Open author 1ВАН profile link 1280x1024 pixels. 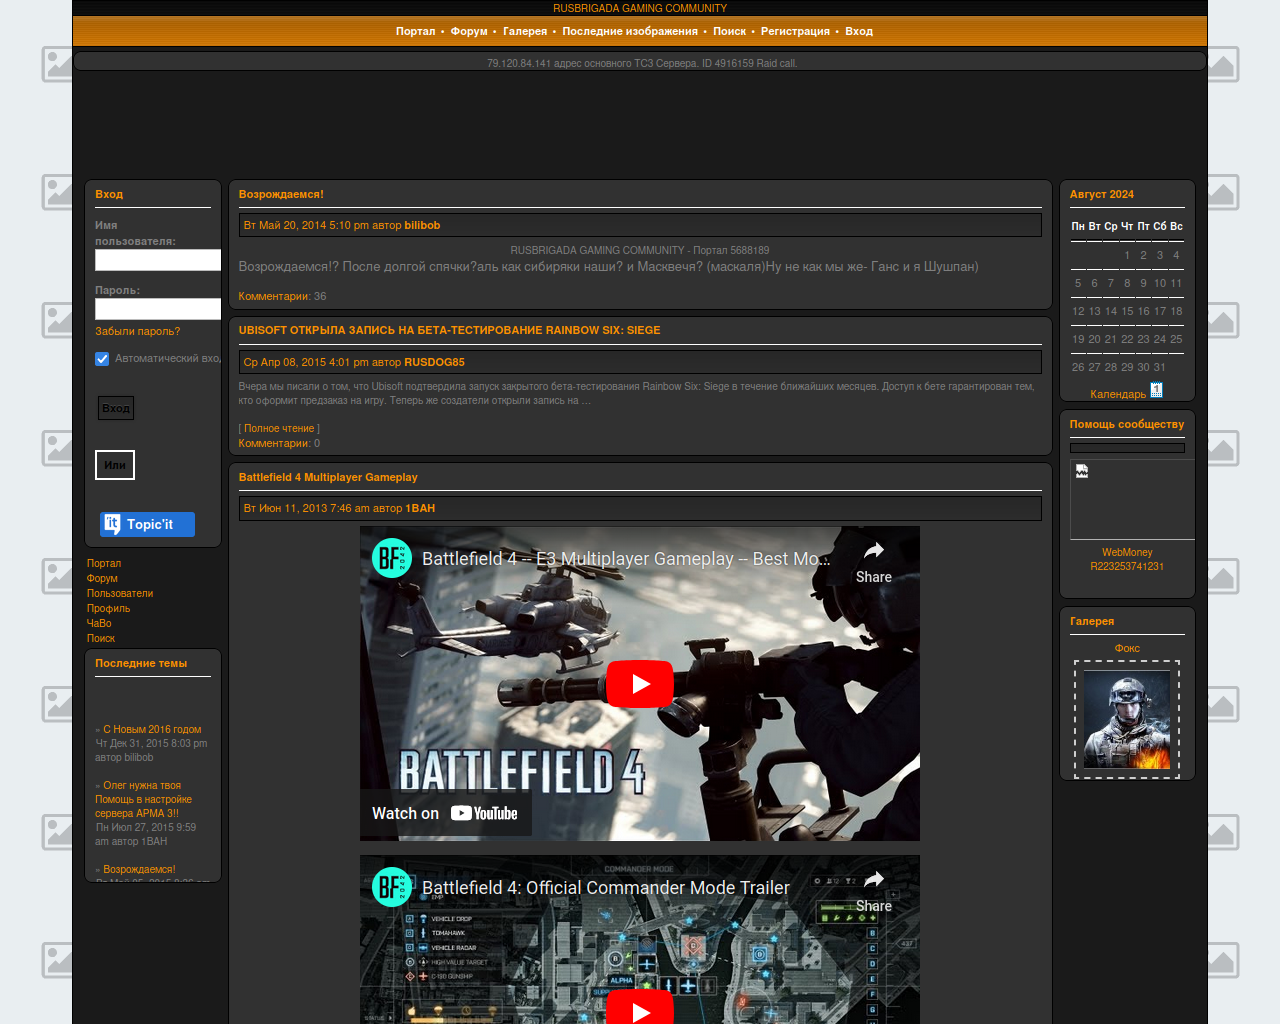pyautogui.click(x=420, y=508)
